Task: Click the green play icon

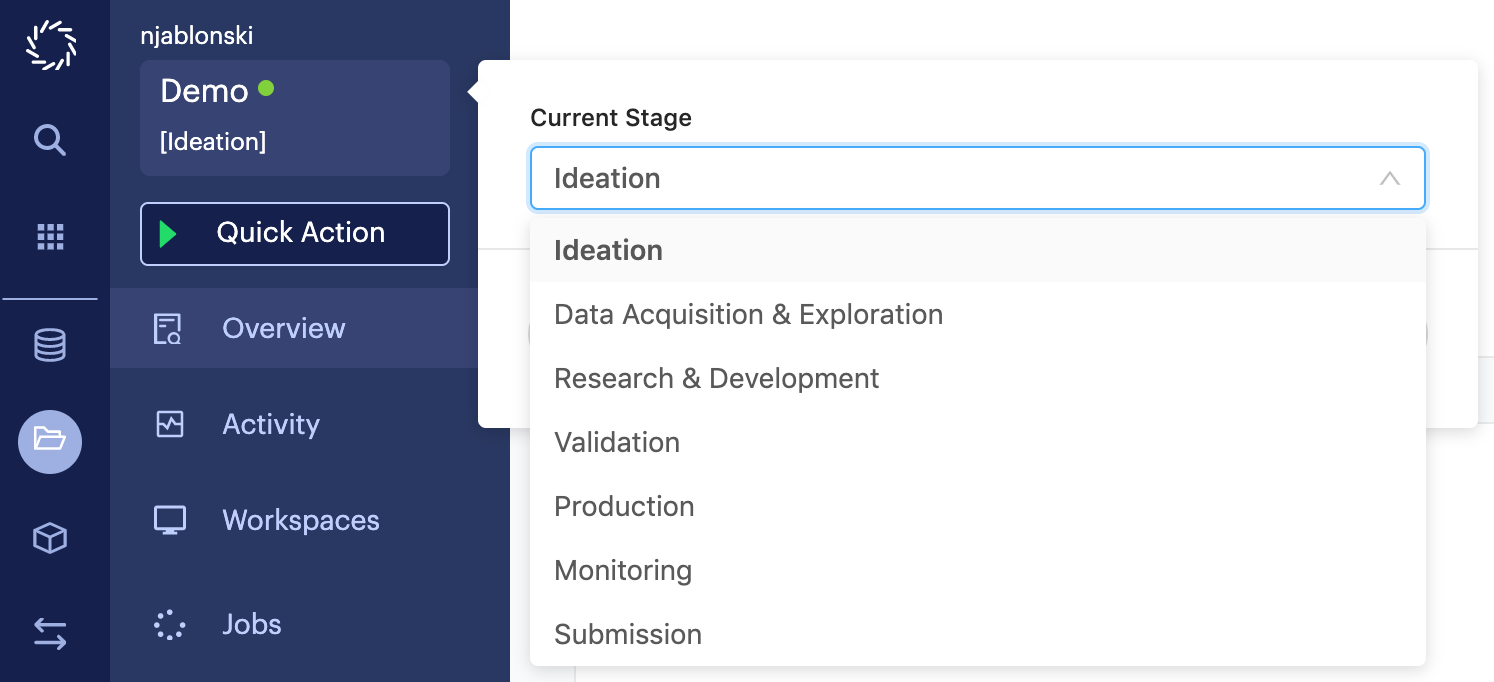Action: [168, 234]
